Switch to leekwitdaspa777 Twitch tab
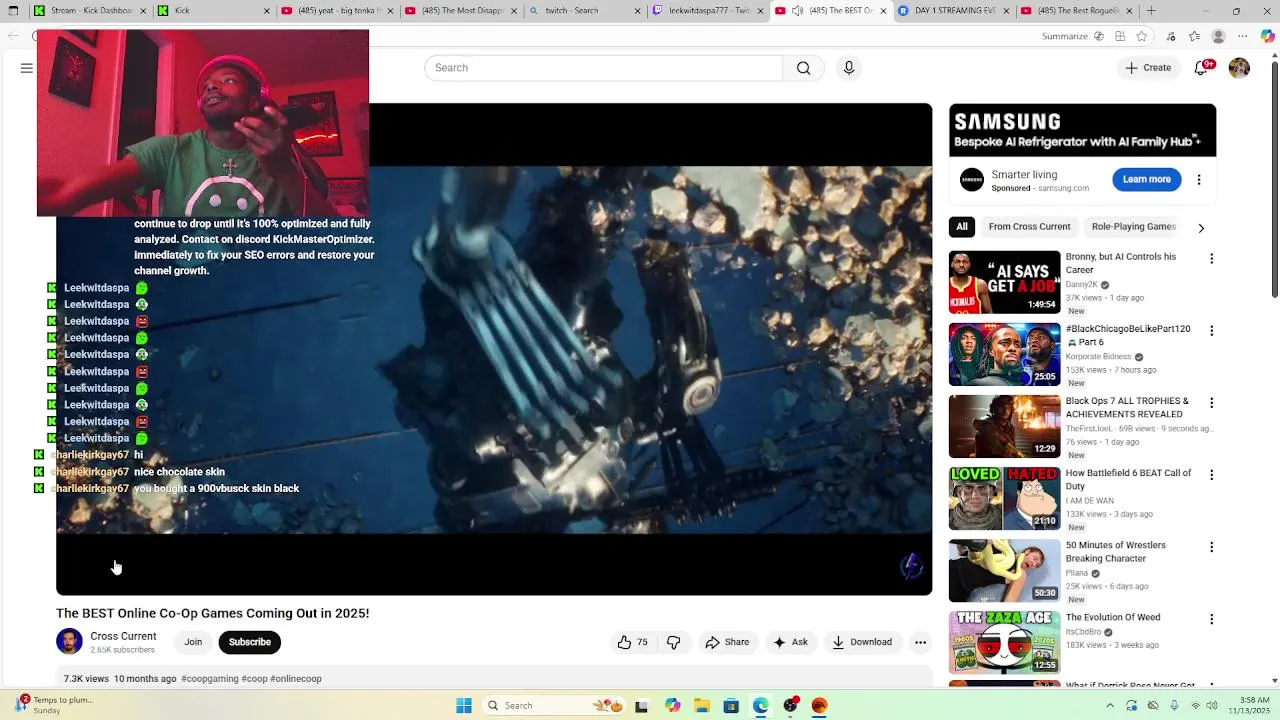Viewport: 1280px width, 720px height. pos(708,11)
